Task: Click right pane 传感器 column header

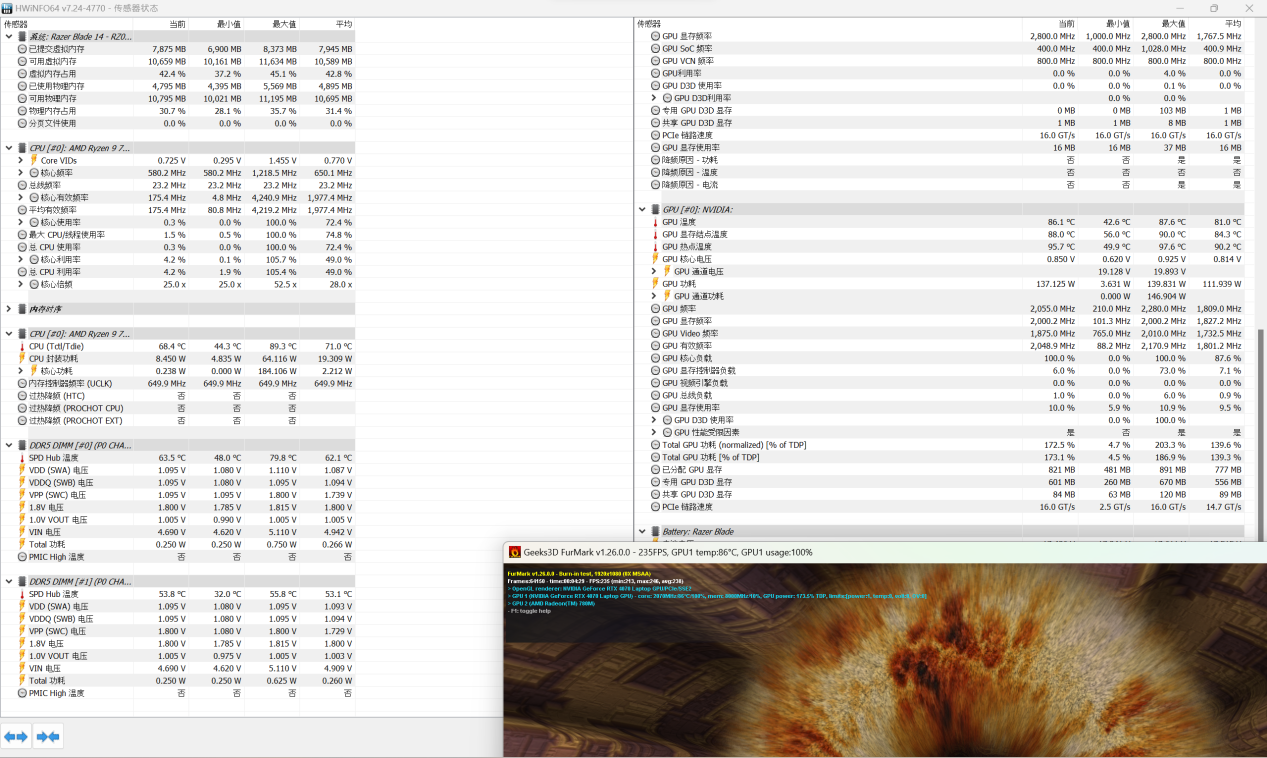Action: click(x=829, y=23)
